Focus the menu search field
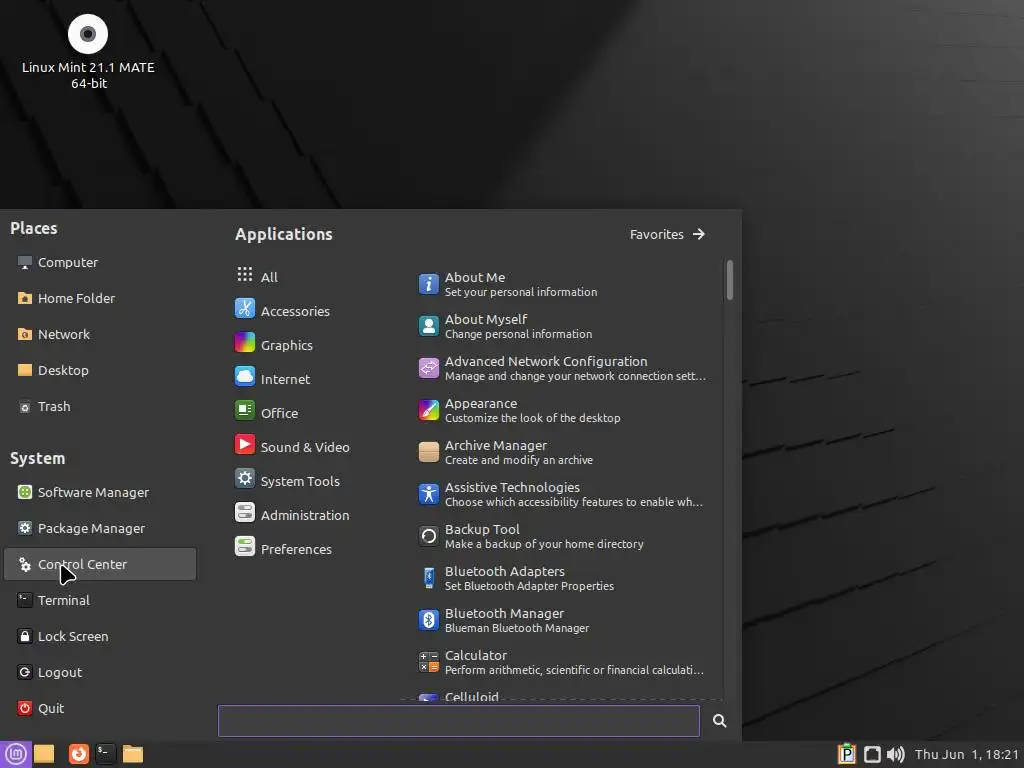 [x=458, y=720]
